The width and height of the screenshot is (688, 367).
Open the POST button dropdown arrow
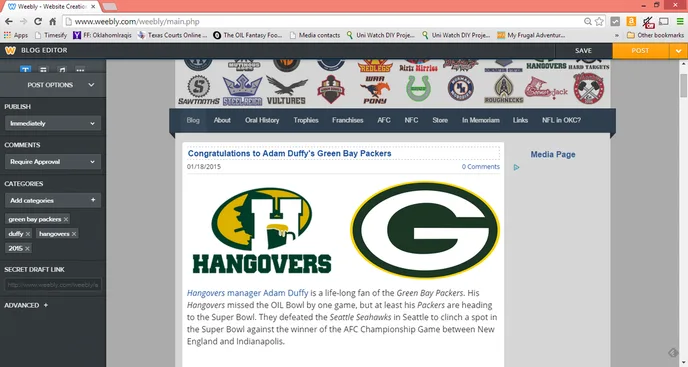click(x=678, y=51)
